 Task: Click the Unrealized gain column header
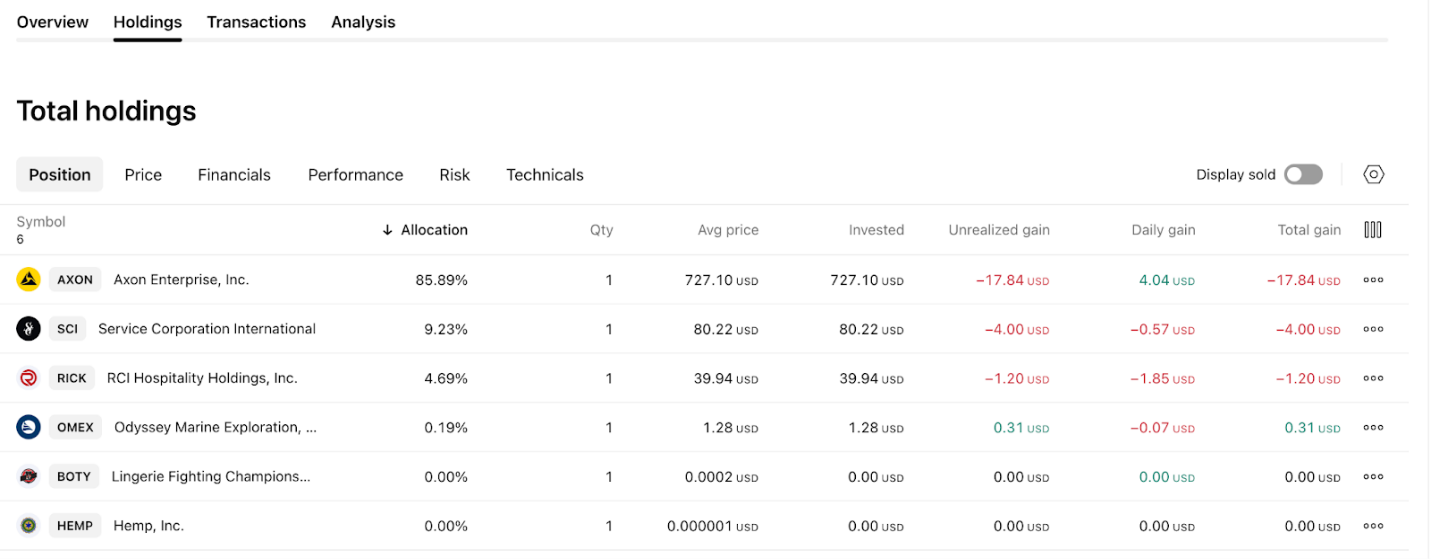point(999,230)
